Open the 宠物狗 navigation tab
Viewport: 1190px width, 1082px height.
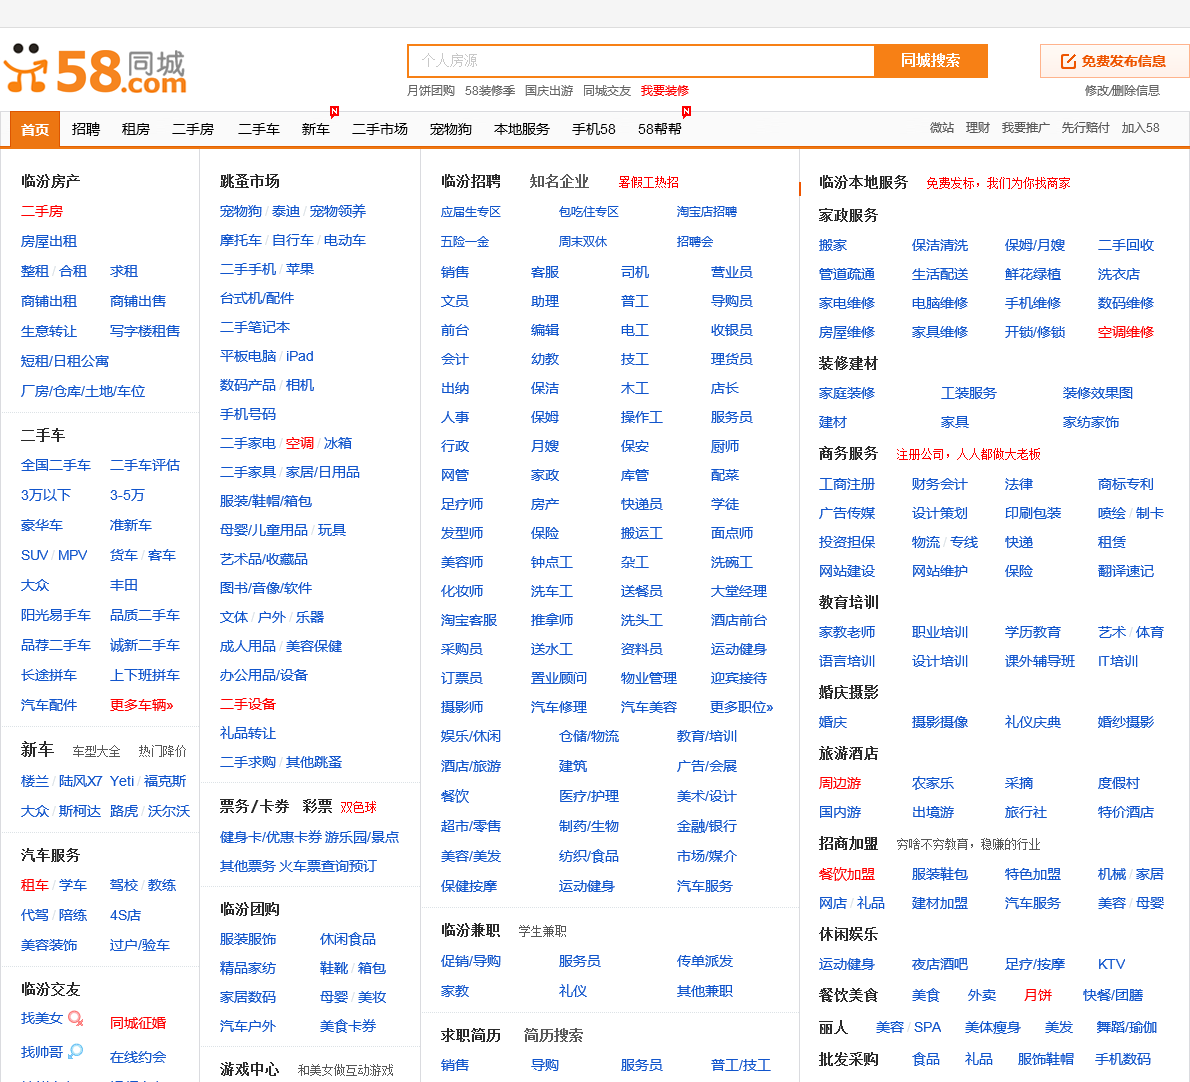pos(451,129)
